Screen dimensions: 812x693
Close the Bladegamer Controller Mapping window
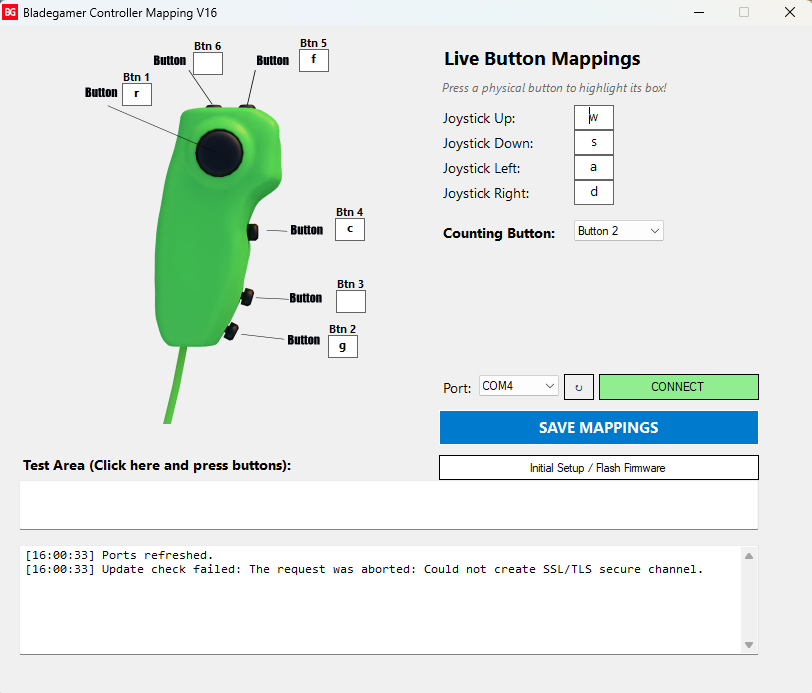(x=790, y=12)
